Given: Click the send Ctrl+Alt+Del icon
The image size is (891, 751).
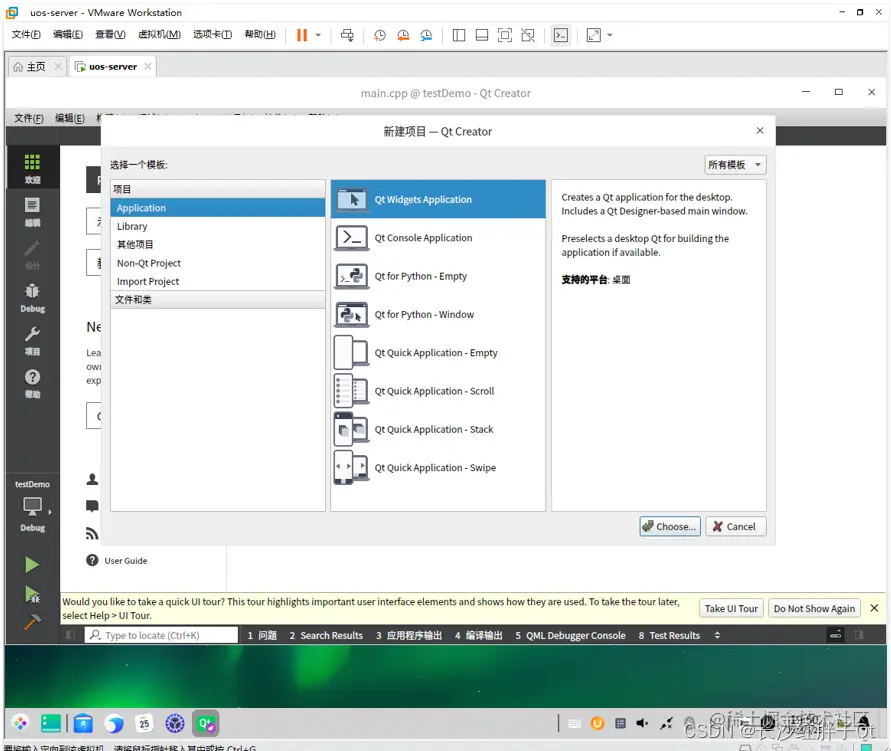Looking at the screenshot, I should click(x=347, y=35).
